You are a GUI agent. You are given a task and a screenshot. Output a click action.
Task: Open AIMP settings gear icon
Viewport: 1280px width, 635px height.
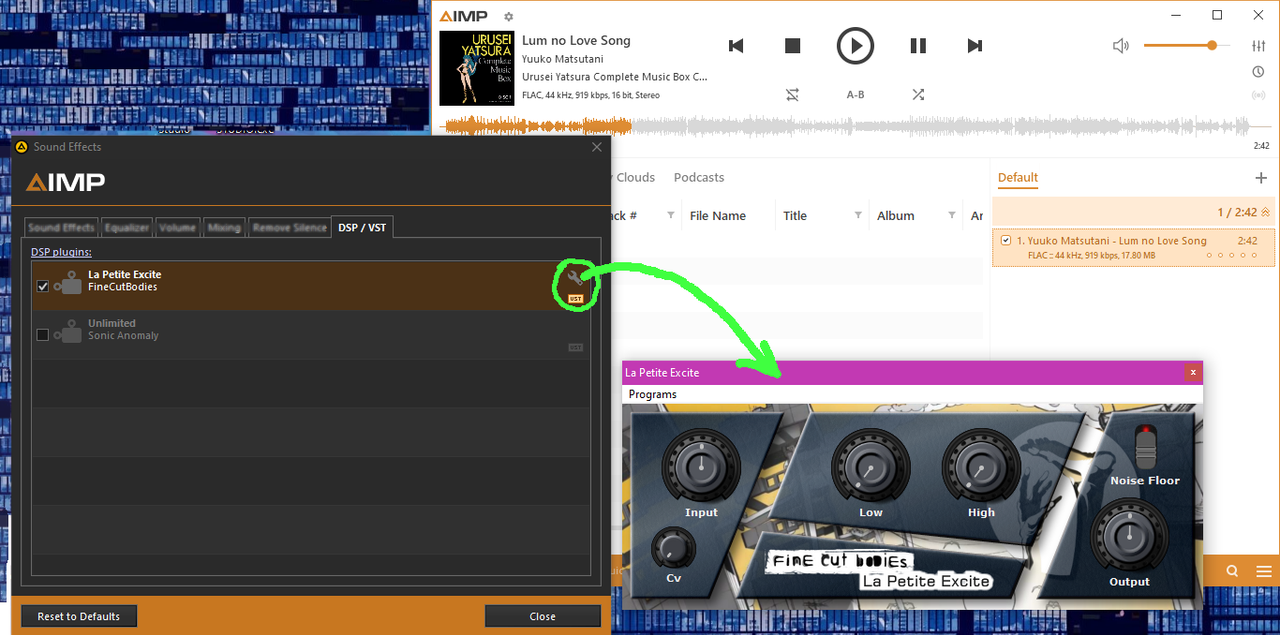pyautogui.click(x=509, y=17)
